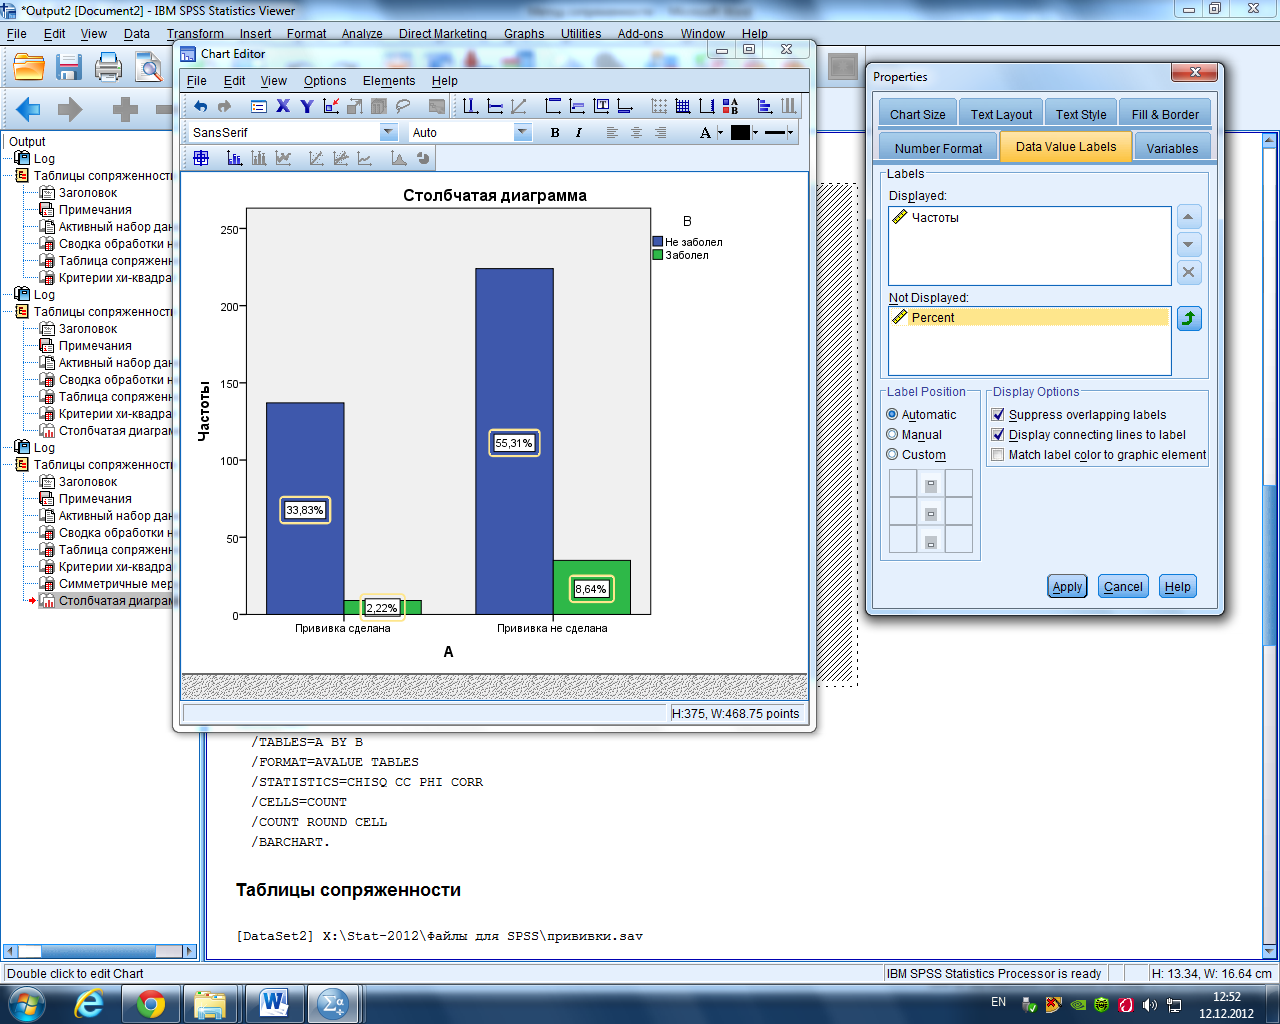Enable Match label color to graphic element

998,455
